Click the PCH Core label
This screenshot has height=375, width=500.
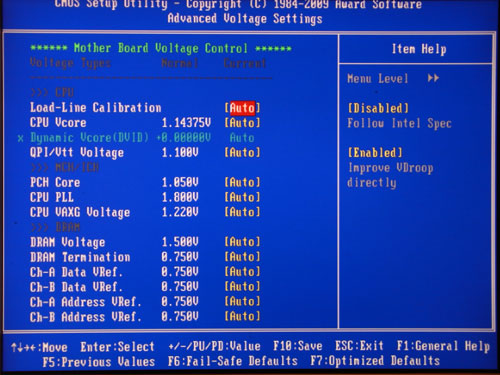(55, 182)
